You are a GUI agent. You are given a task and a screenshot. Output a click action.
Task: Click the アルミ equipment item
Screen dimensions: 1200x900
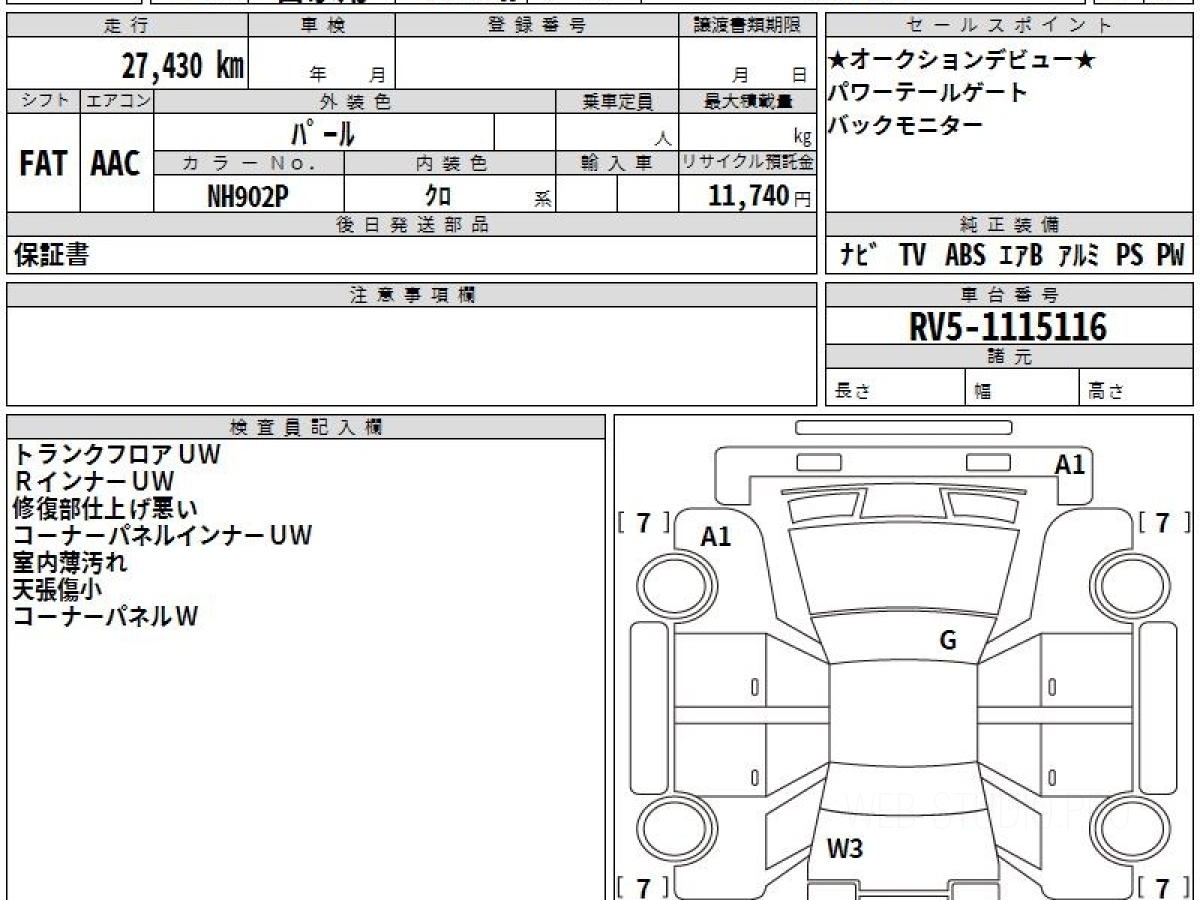(1079, 256)
